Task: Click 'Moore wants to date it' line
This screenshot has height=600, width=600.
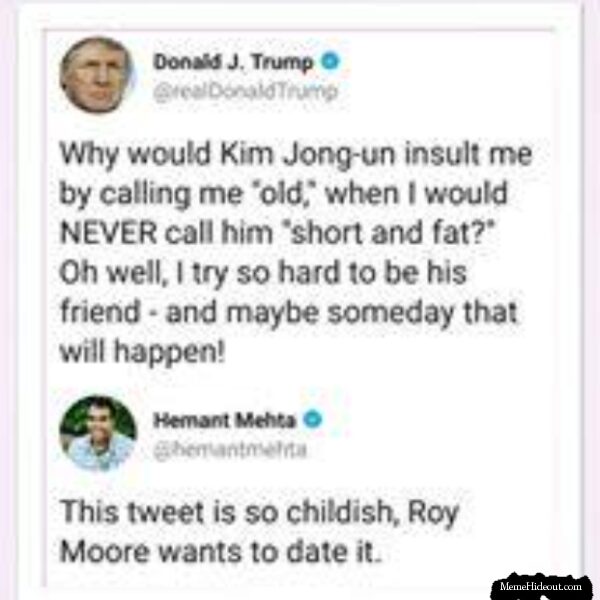Action: (x=221, y=552)
